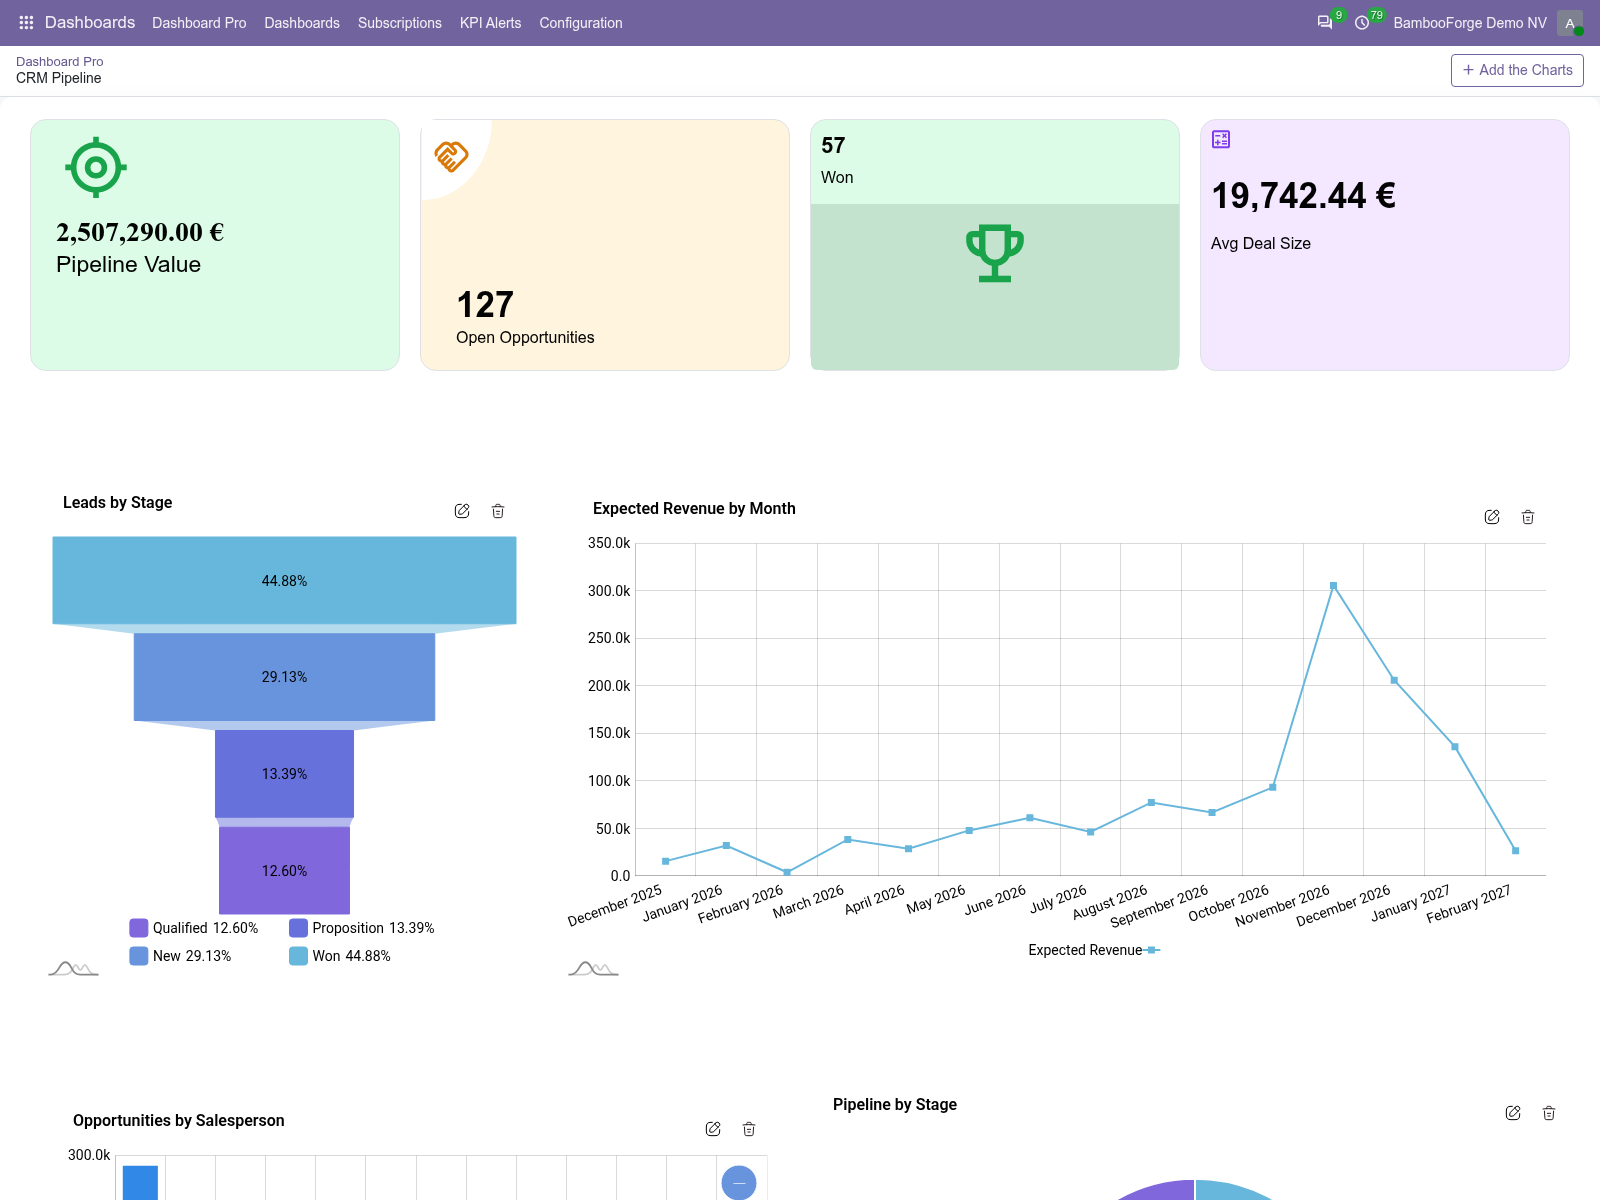Edit the Expected Revenue by Month chart
Viewport: 1600px width, 1200px height.
tap(1492, 517)
